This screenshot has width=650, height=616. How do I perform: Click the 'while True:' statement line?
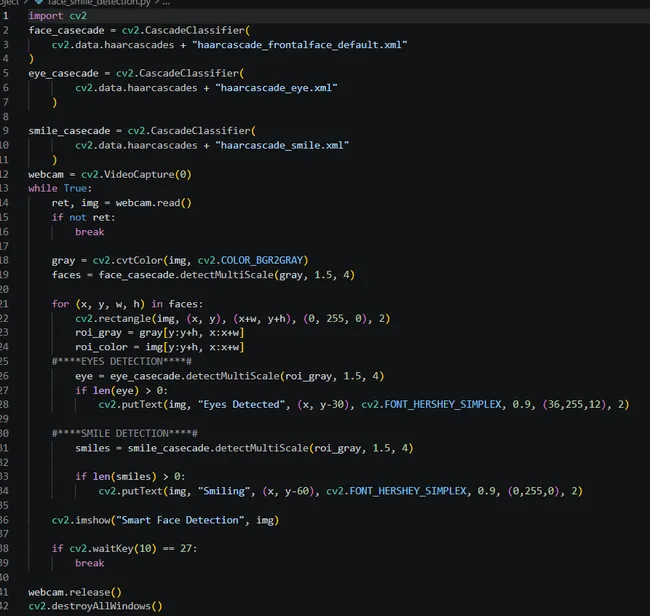tap(60, 188)
